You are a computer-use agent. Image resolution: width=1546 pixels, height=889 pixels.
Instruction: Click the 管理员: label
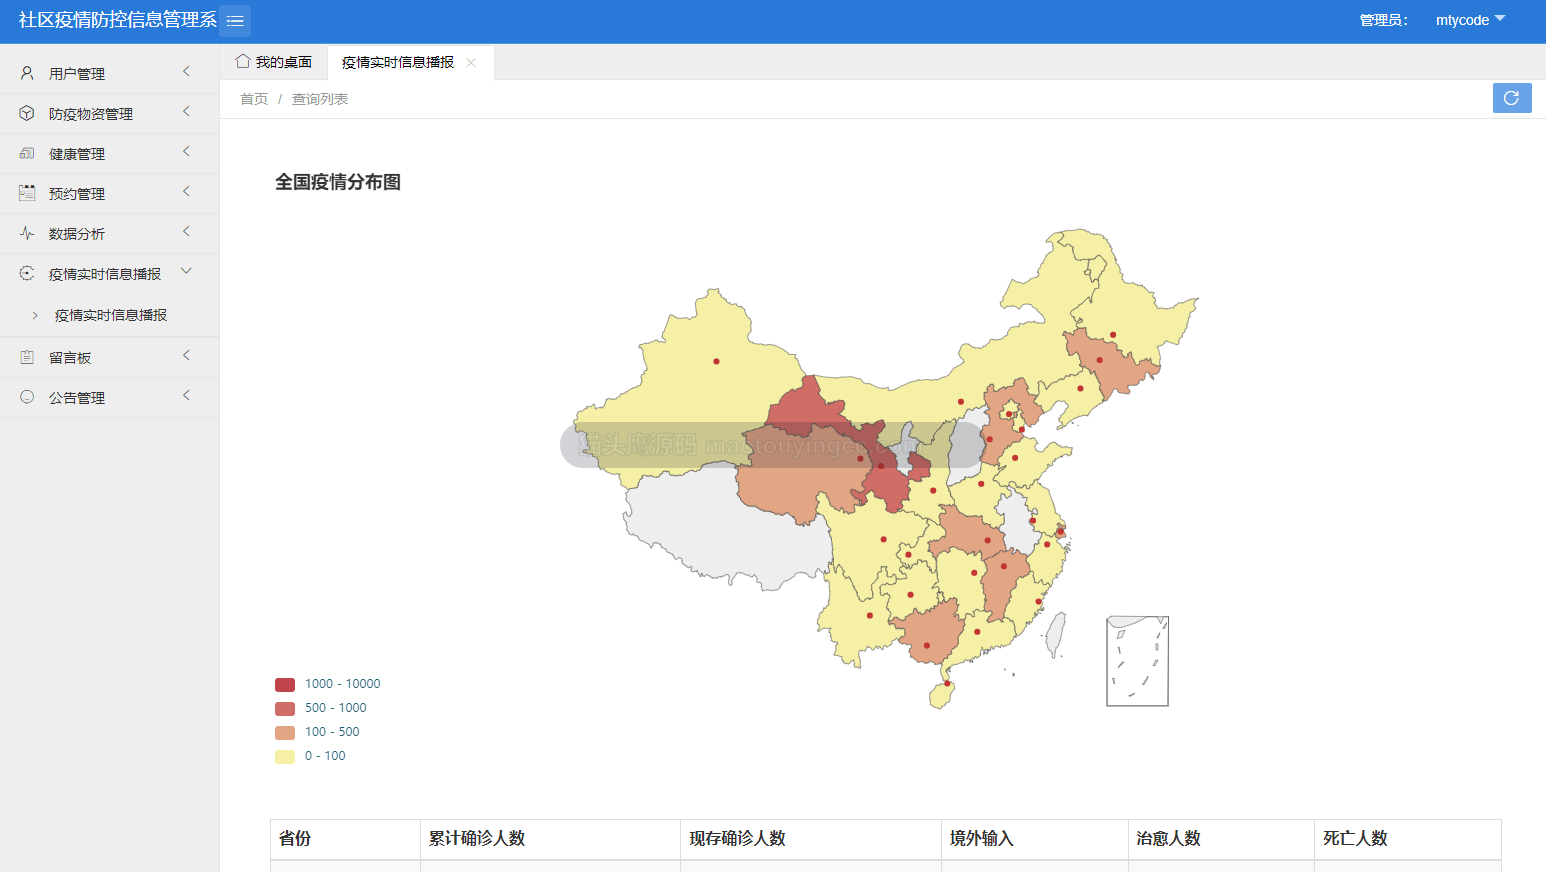(1384, 20)
